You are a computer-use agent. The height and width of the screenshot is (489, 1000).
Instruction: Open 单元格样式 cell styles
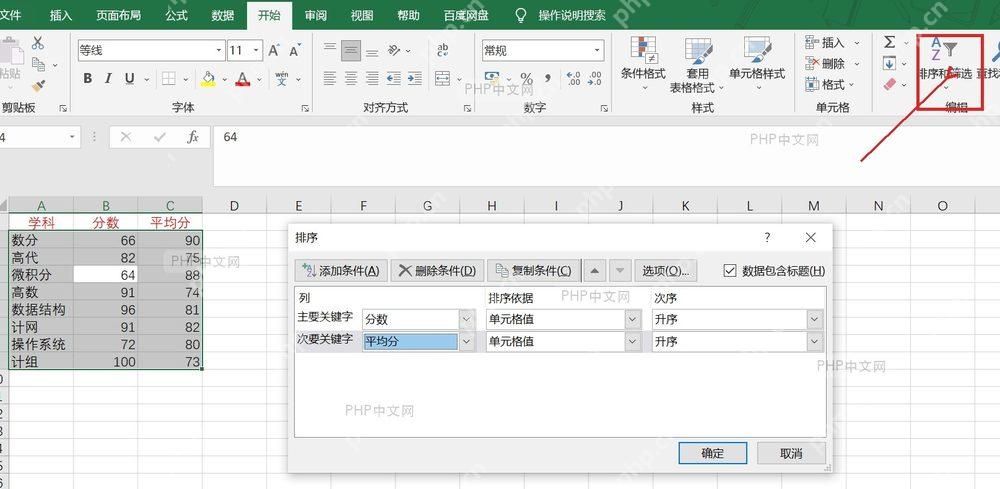757,62
